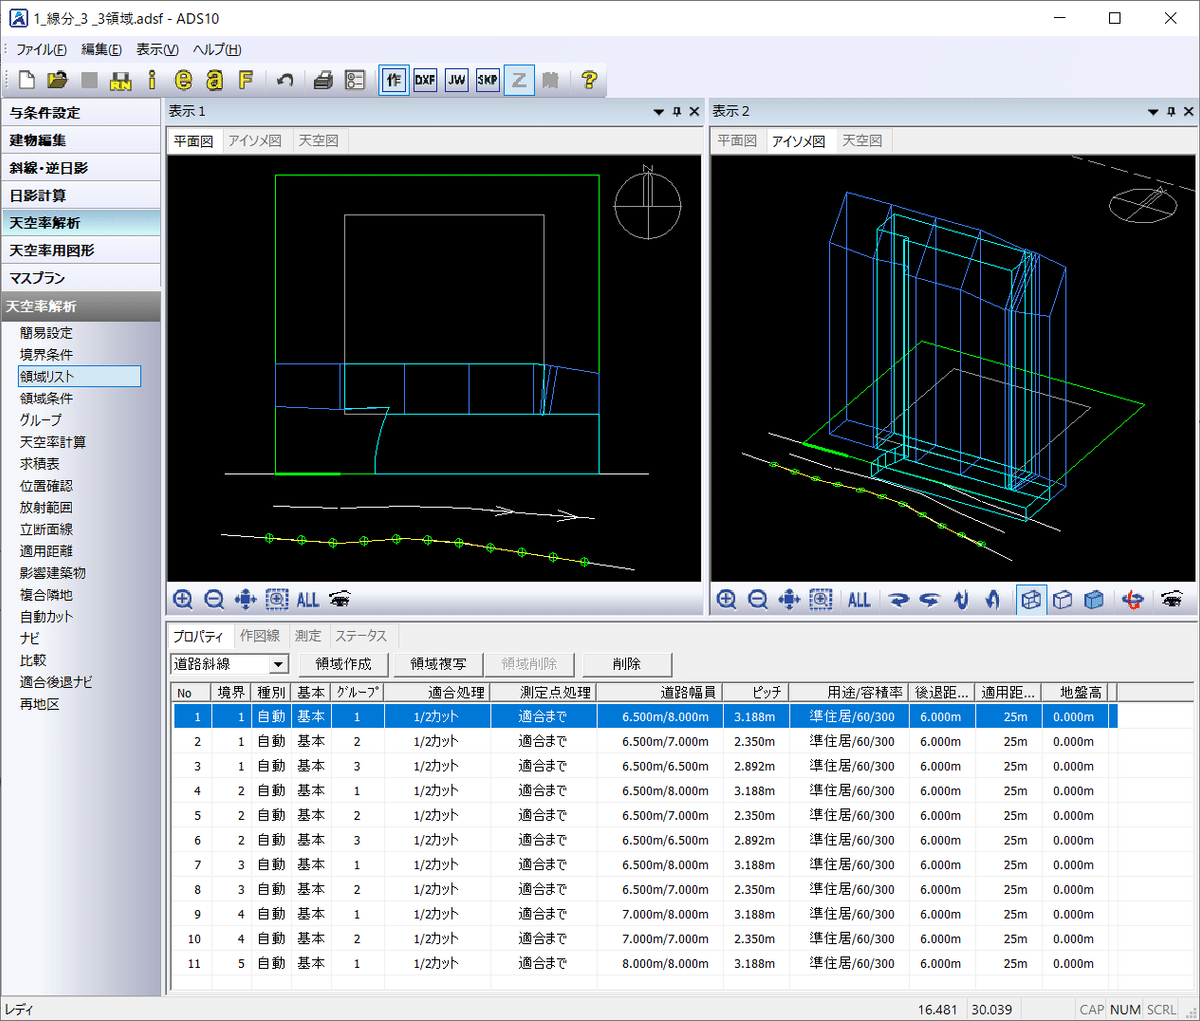This screenshot has width=1200, height=1021.
Task: Click the 領域作成 button
Action: (x=343, y=664)
